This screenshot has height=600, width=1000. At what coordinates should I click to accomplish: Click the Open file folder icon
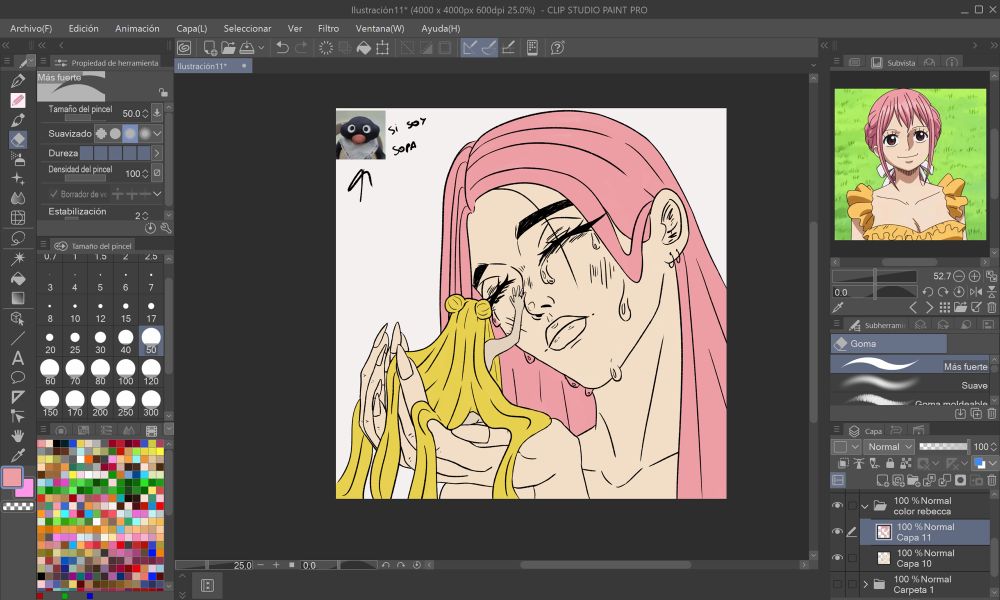tap(228, 48)
